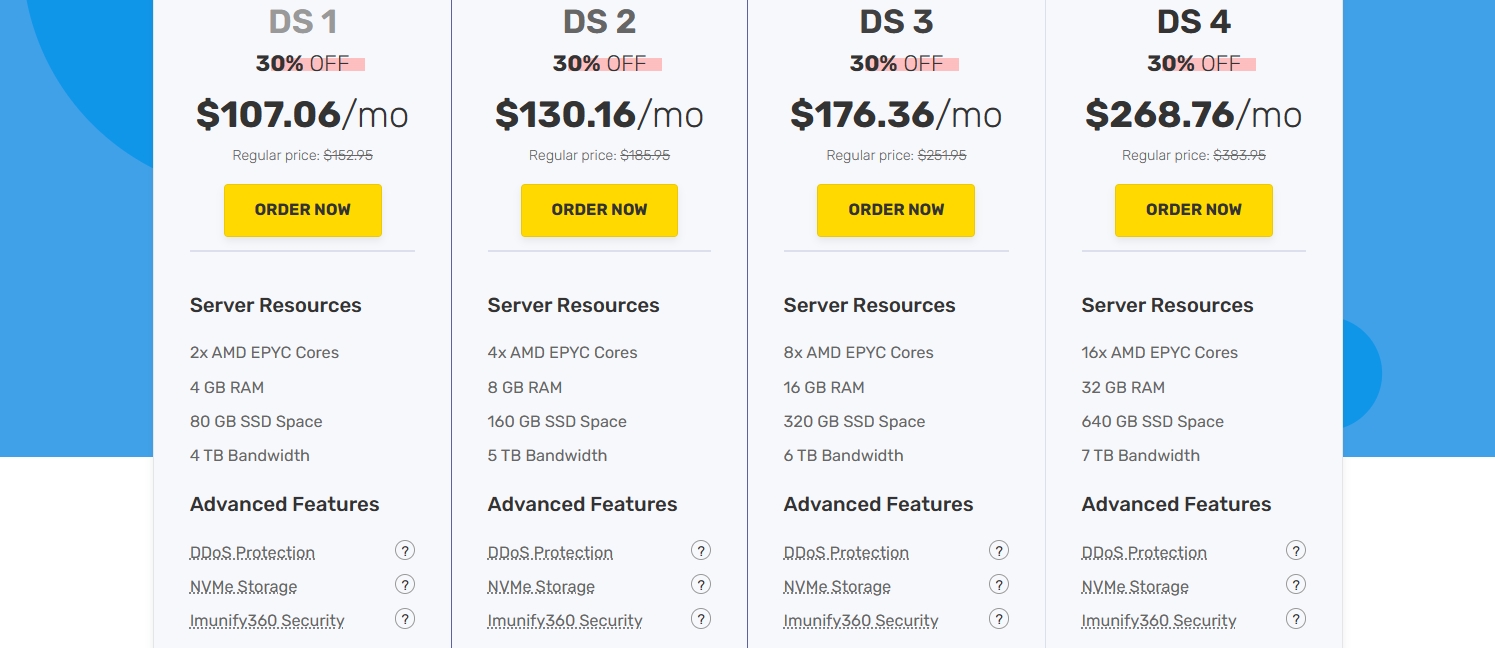The width and height of the screenshot is (1495, 648).
Task: Open the DS 2 Imunify360 Security help icon
Action: click(x=701, y=618)
